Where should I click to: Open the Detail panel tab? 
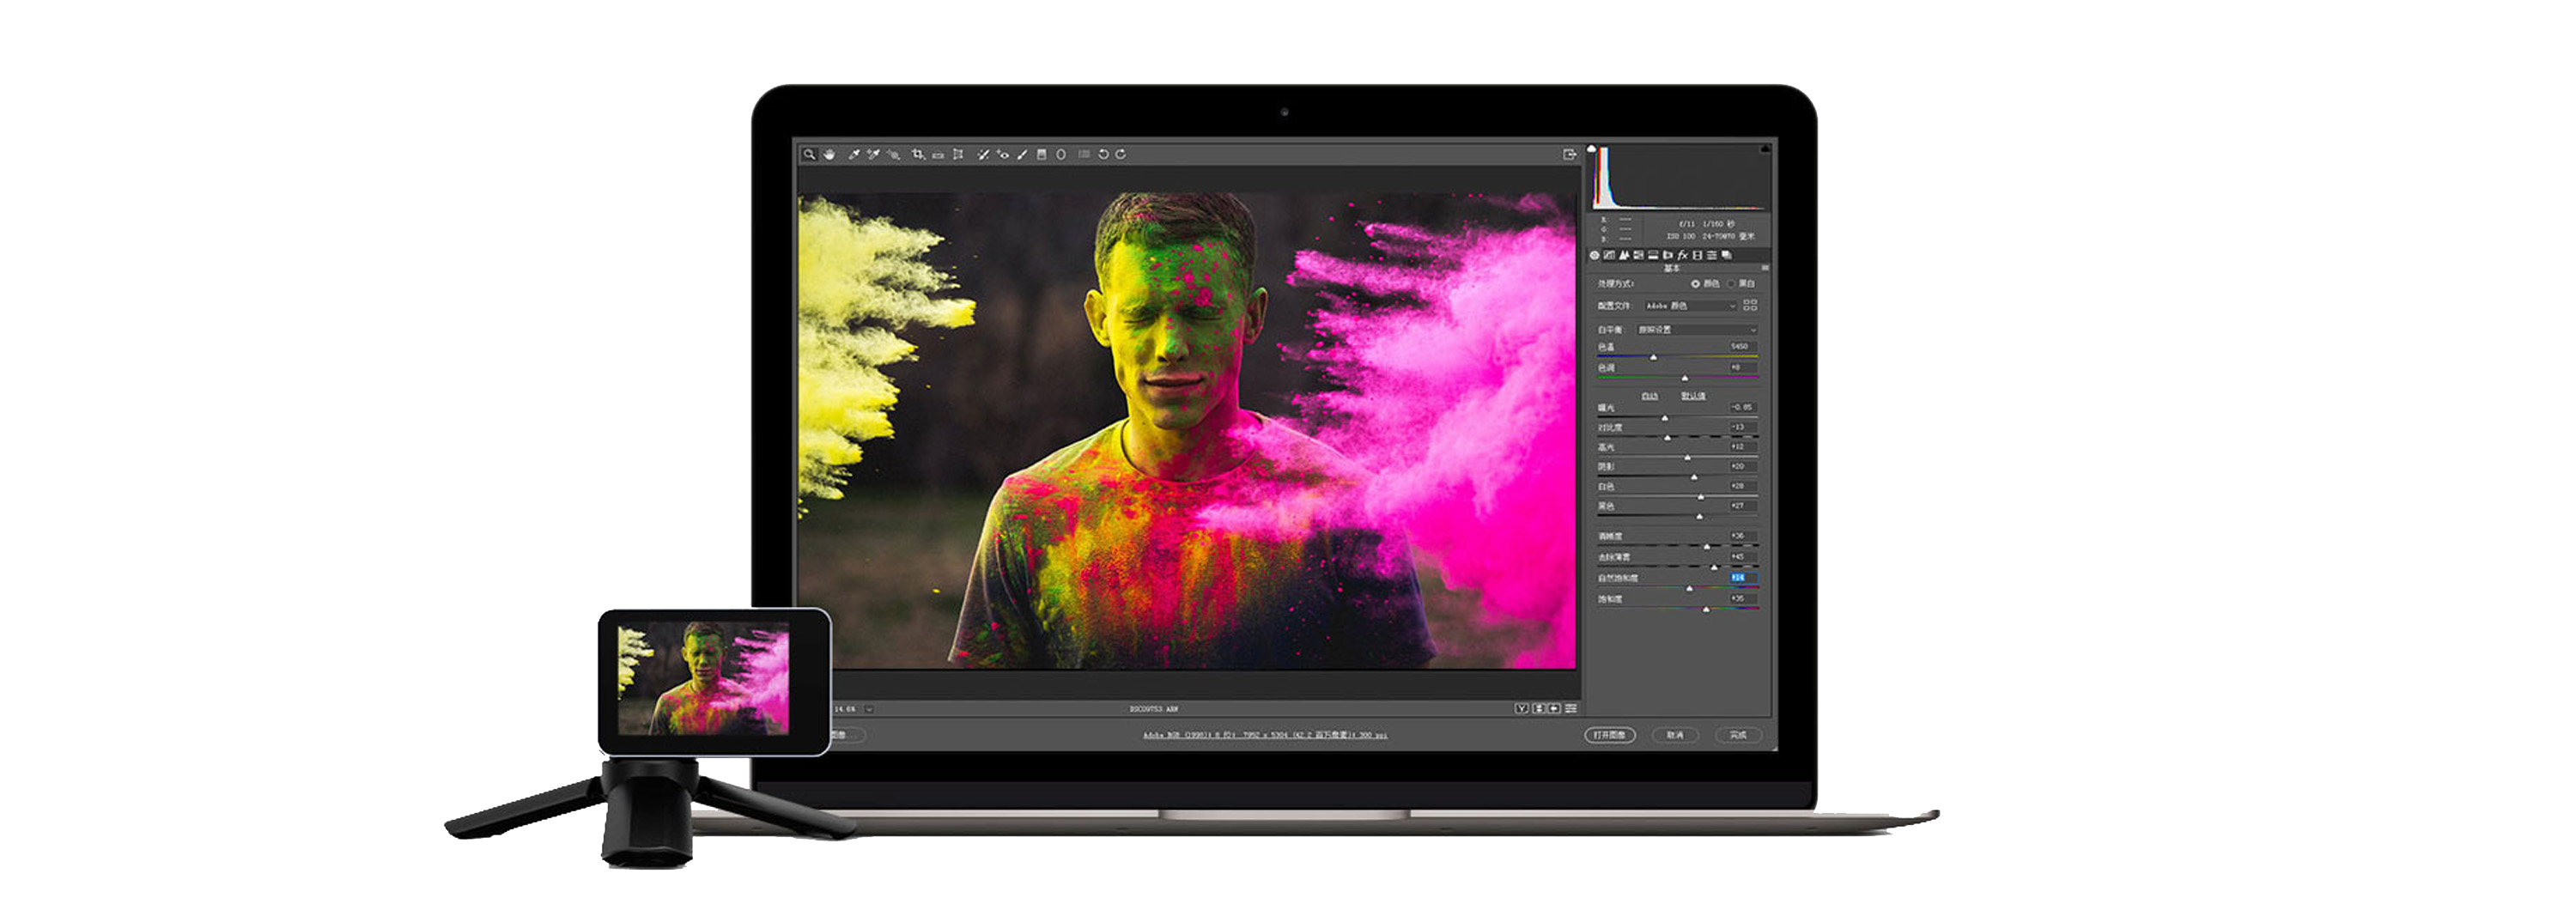(x=1623, y=256)
